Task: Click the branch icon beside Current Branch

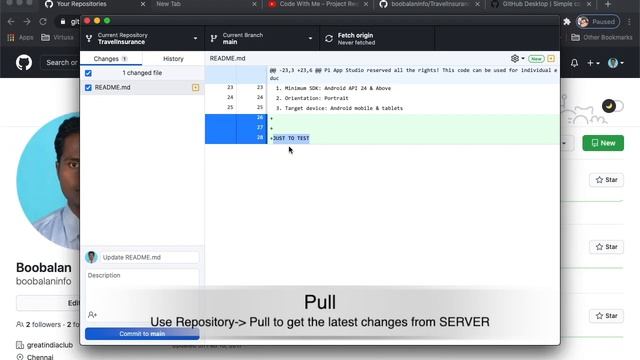Action: click(213, 39)
